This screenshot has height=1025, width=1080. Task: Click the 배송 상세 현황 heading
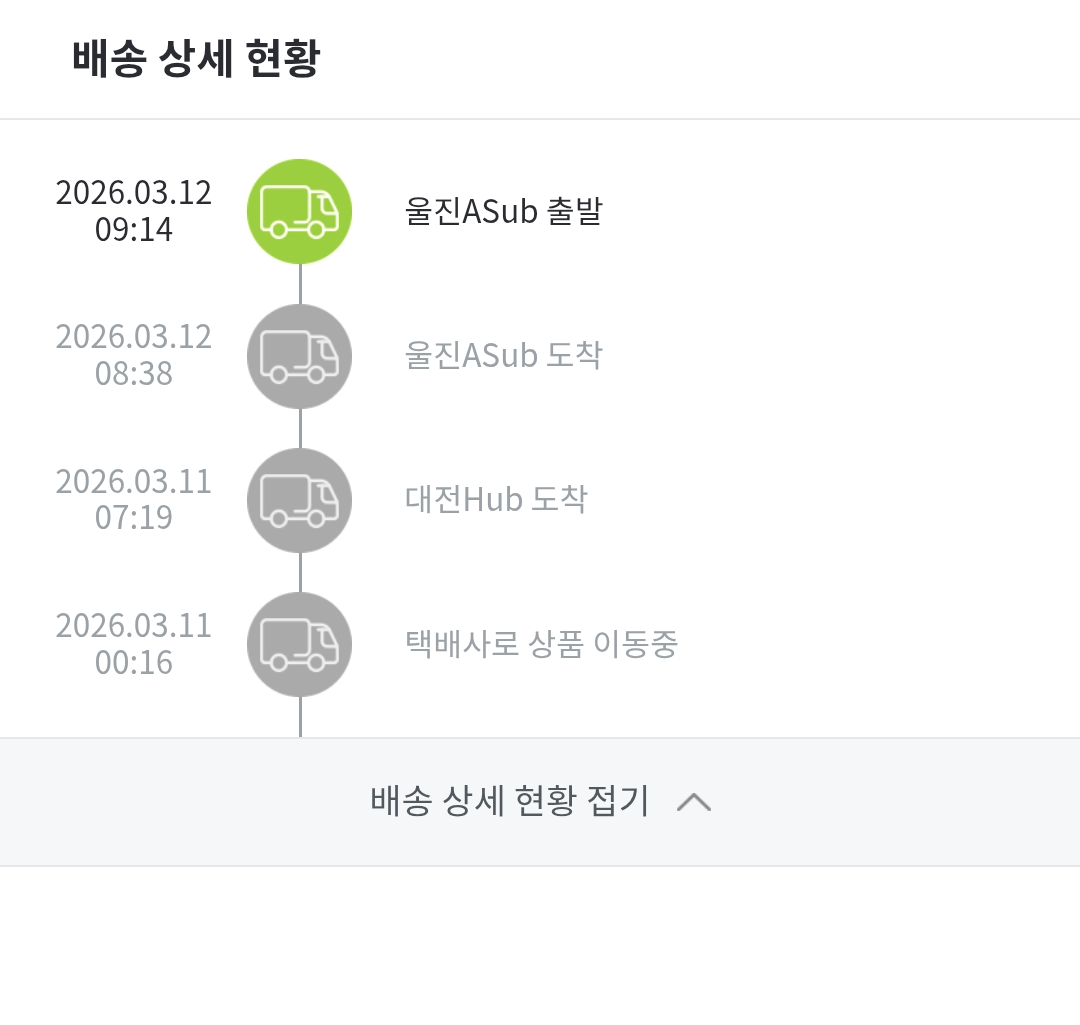coord(195,60)
